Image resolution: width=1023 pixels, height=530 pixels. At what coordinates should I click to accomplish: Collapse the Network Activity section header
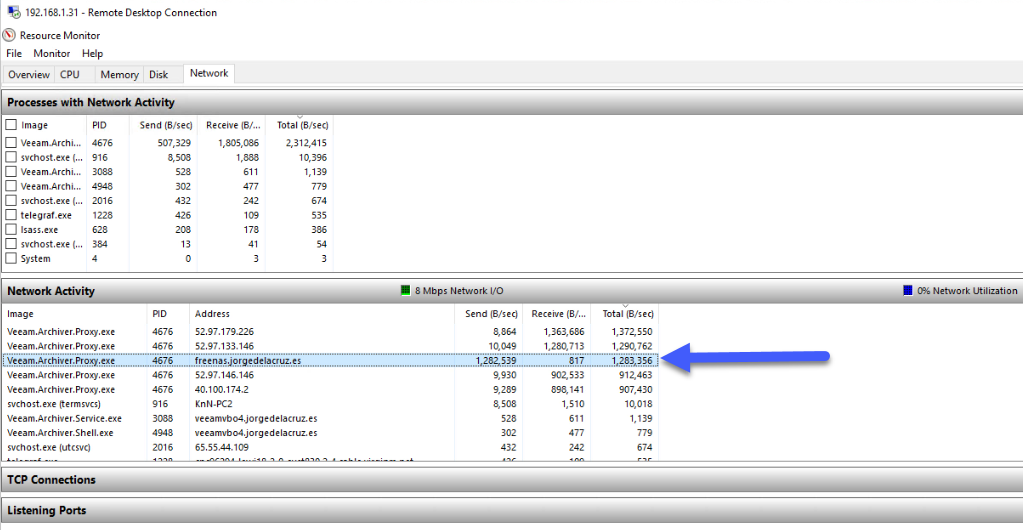[512, 290]
